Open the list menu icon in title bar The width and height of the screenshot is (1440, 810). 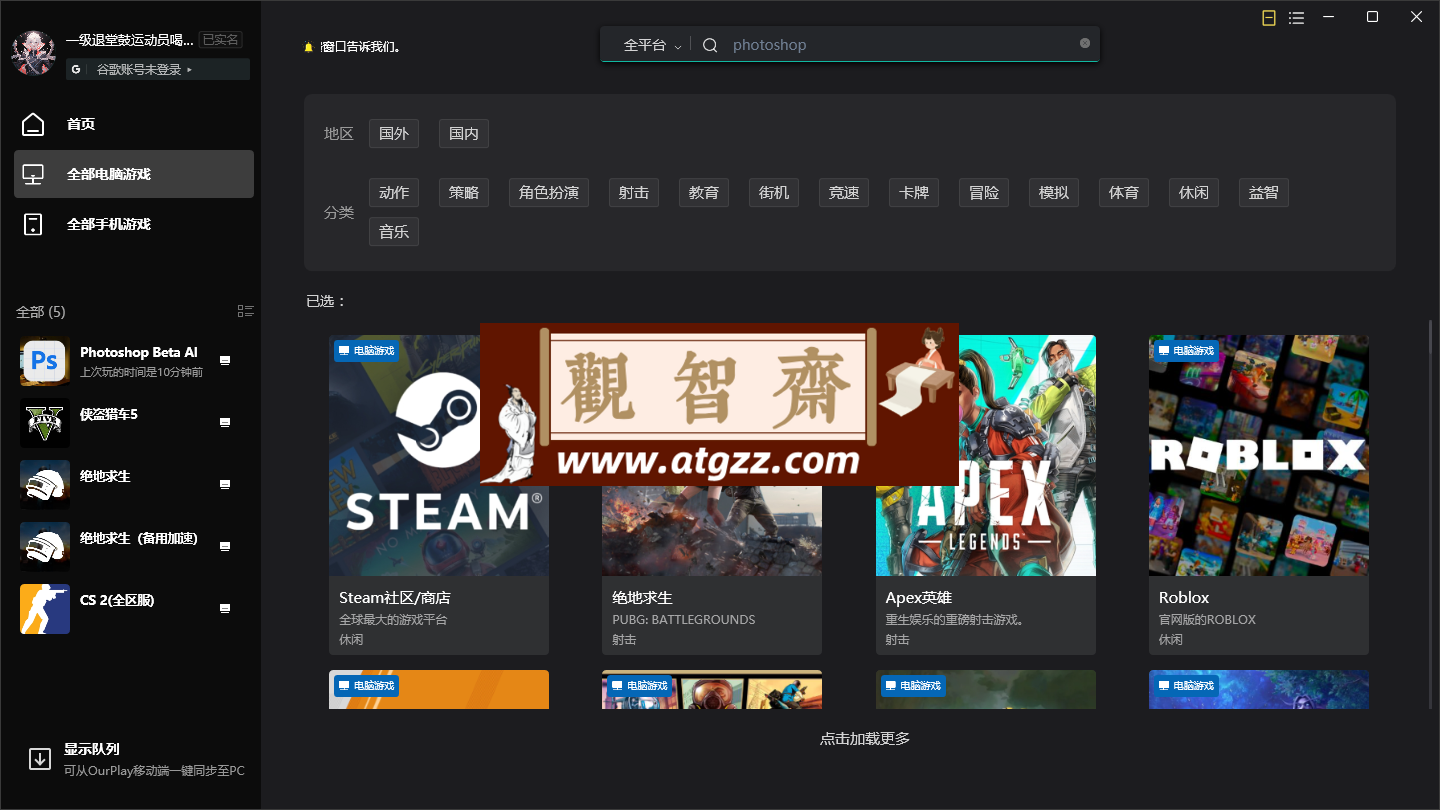click(x=1296, y=18)
